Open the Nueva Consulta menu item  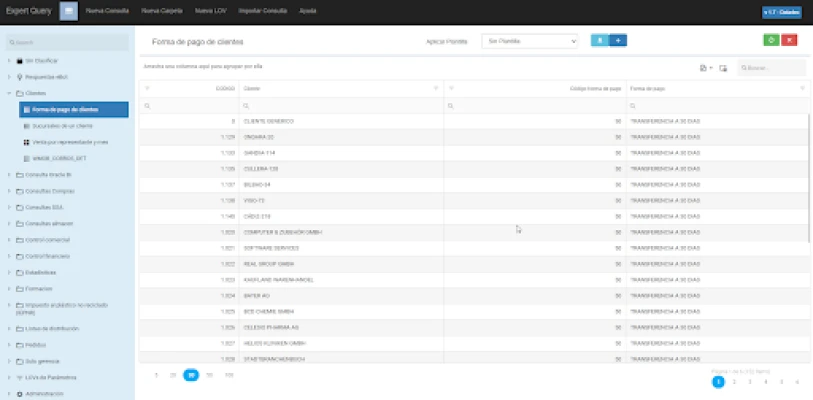[x=107, y=12]
